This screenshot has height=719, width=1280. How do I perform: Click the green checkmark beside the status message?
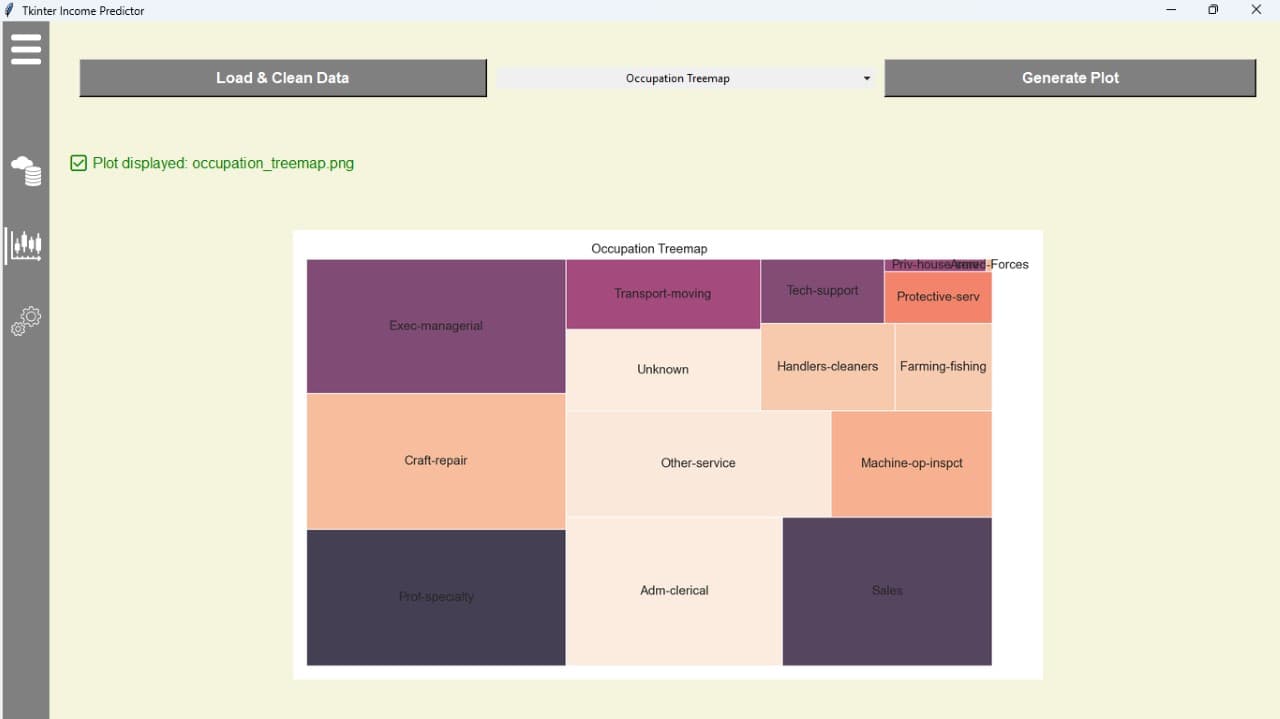[x=78, y=163]
